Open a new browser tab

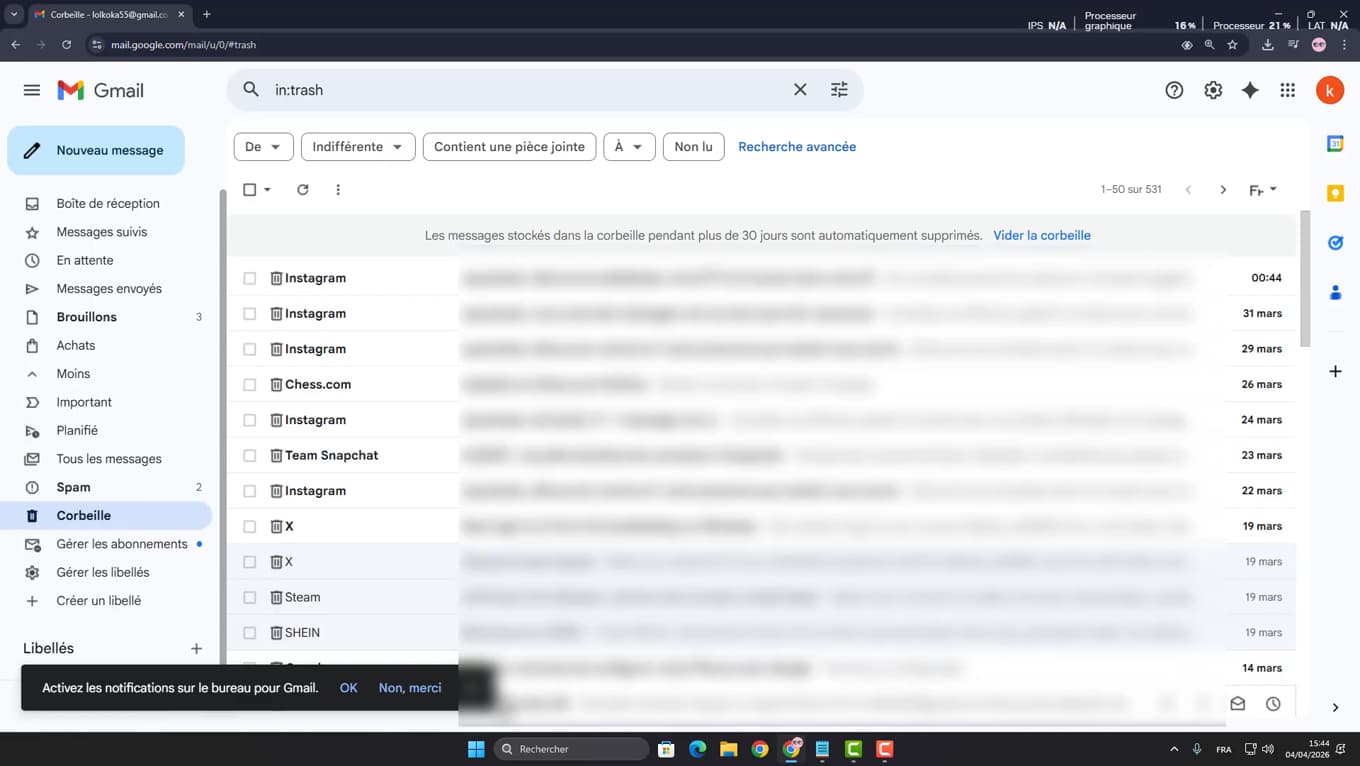(x=206, y=14)
